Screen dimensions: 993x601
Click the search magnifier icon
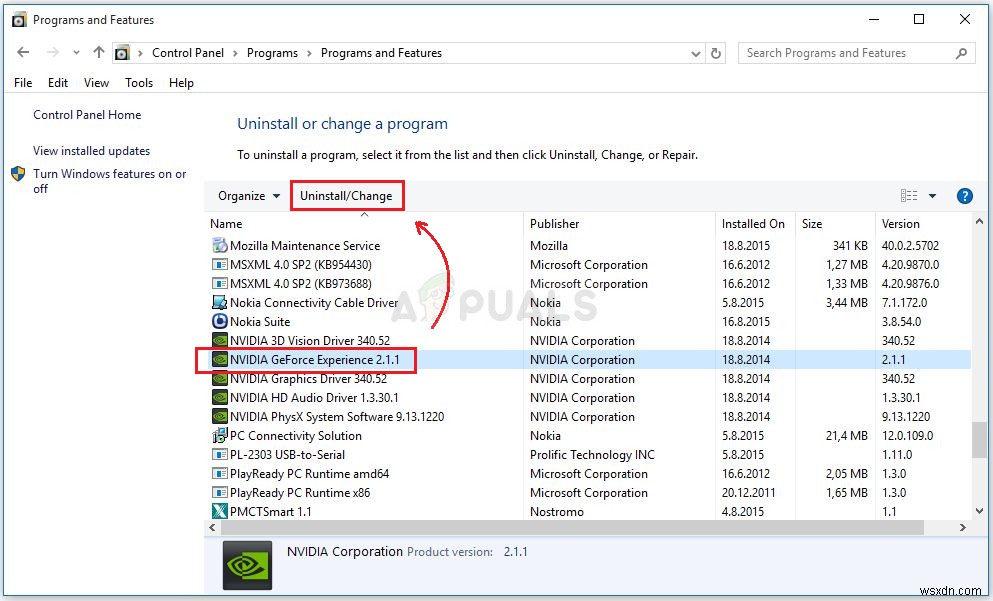(x=962, y=52)
